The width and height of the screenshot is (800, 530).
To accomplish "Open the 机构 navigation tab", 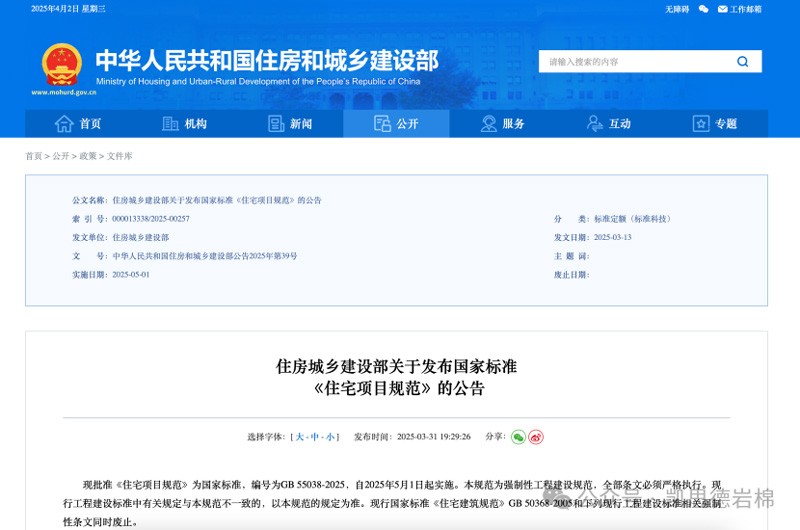I will pos(184,124).
